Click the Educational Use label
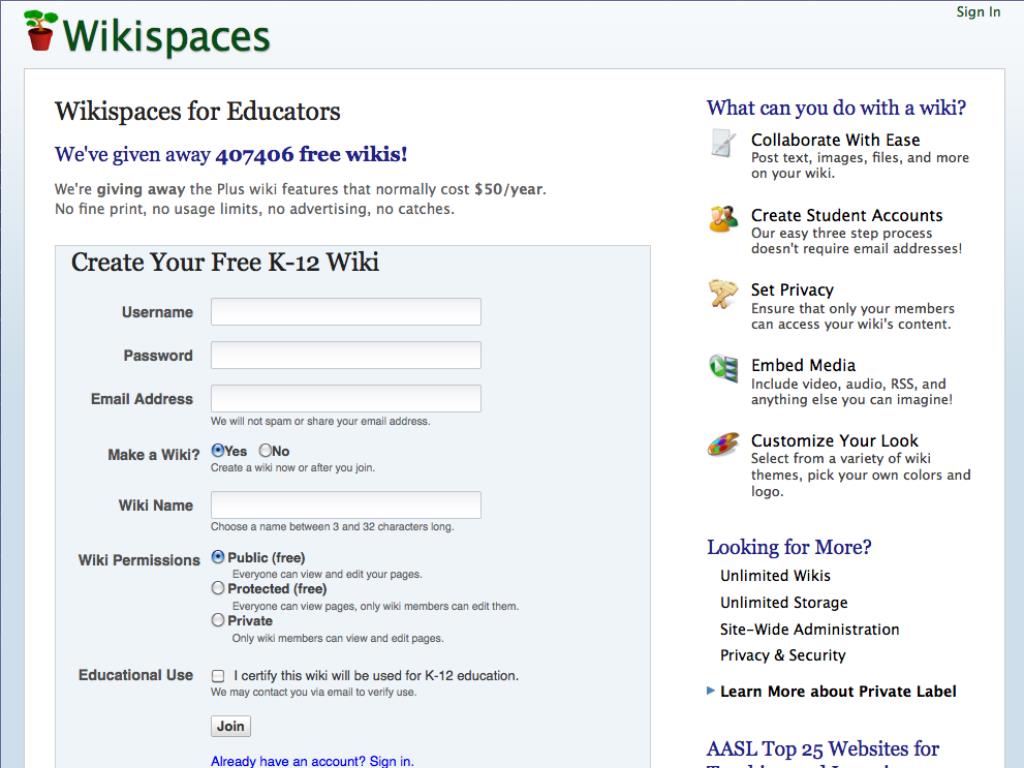The height and width of the screenshot is (768, 1024). 136,675
